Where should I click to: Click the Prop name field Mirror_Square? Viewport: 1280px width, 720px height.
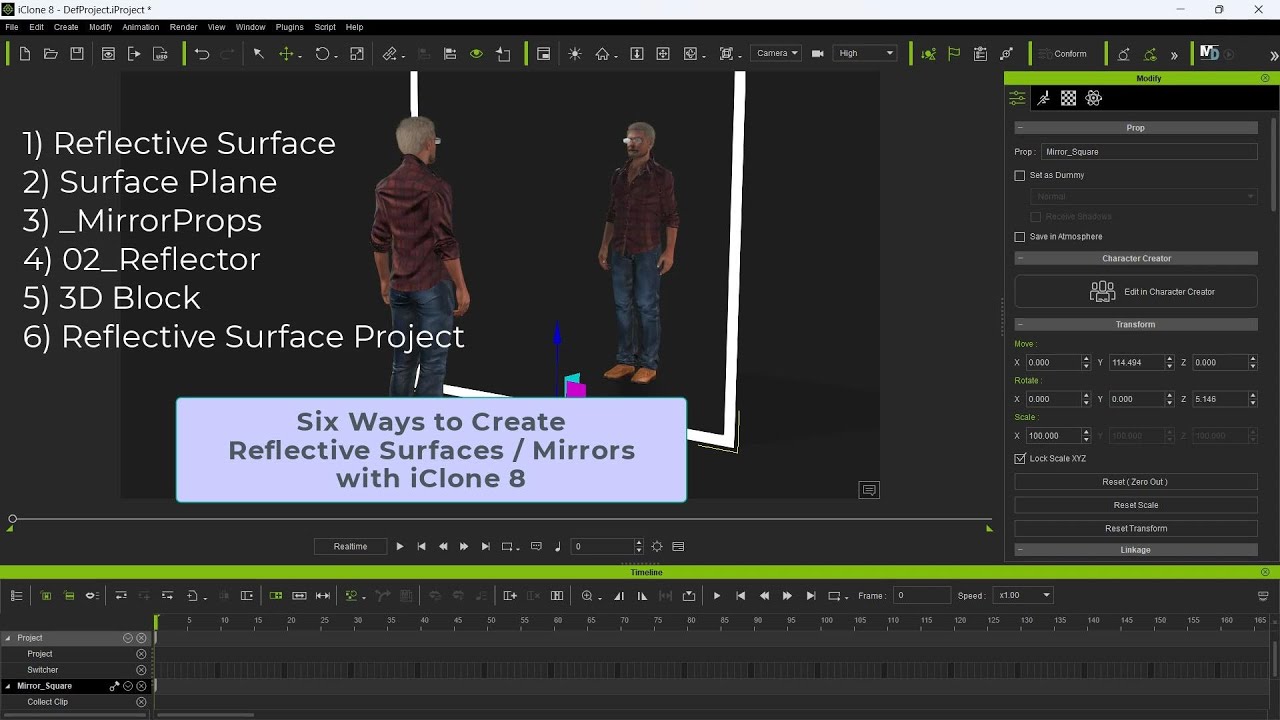[x=1149, y=152]
